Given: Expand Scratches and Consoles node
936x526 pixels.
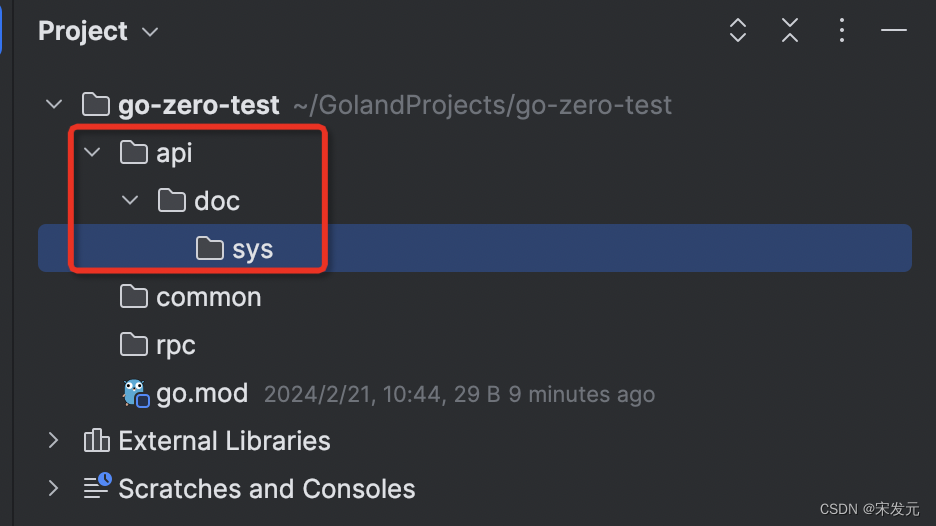Looking at the screenshot, I should tap(55, 489).
